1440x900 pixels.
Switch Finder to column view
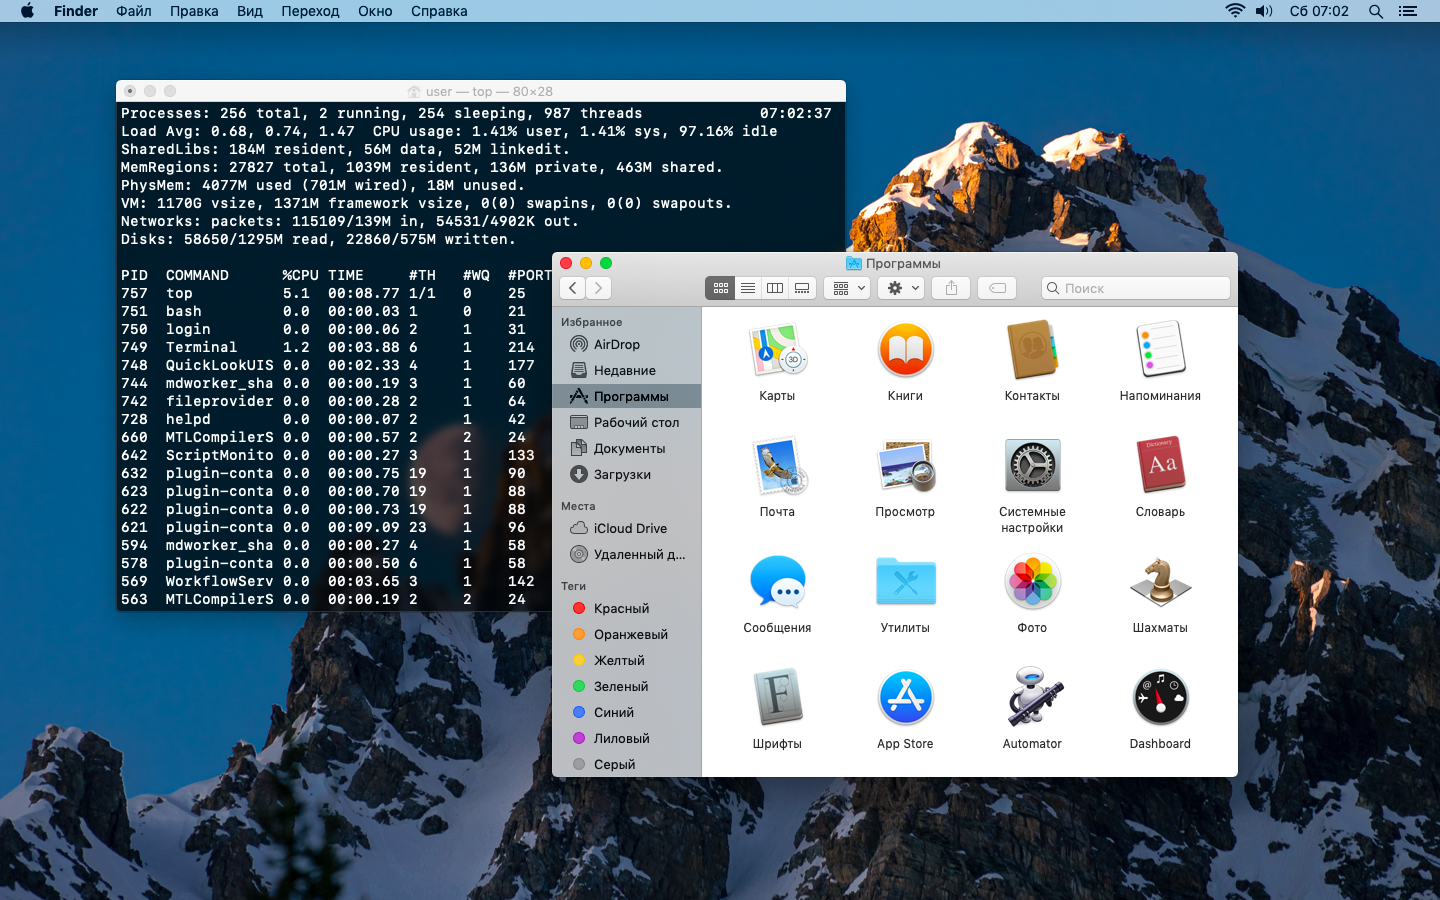point(775,288)
